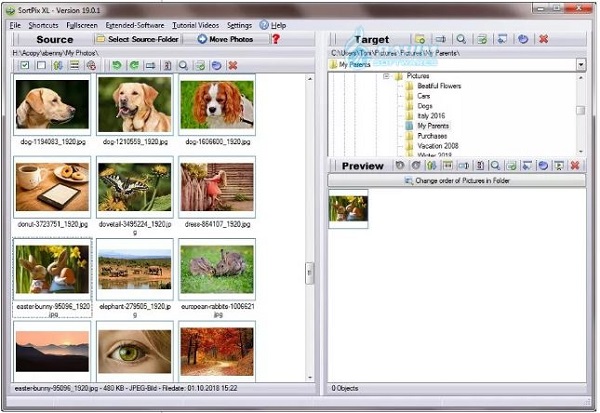600x413 pixels.
Task: Click the magnifier search icon in Source toolbar
Action: click(x=185, y=65)
